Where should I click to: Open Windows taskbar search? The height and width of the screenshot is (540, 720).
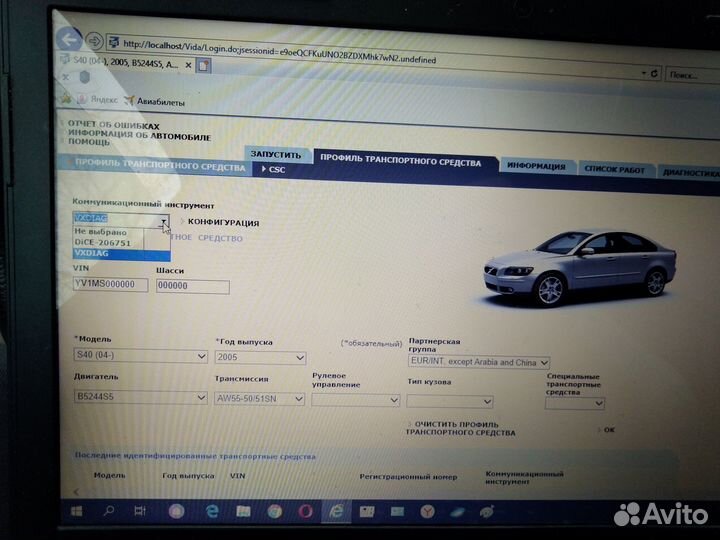(109, 510)
